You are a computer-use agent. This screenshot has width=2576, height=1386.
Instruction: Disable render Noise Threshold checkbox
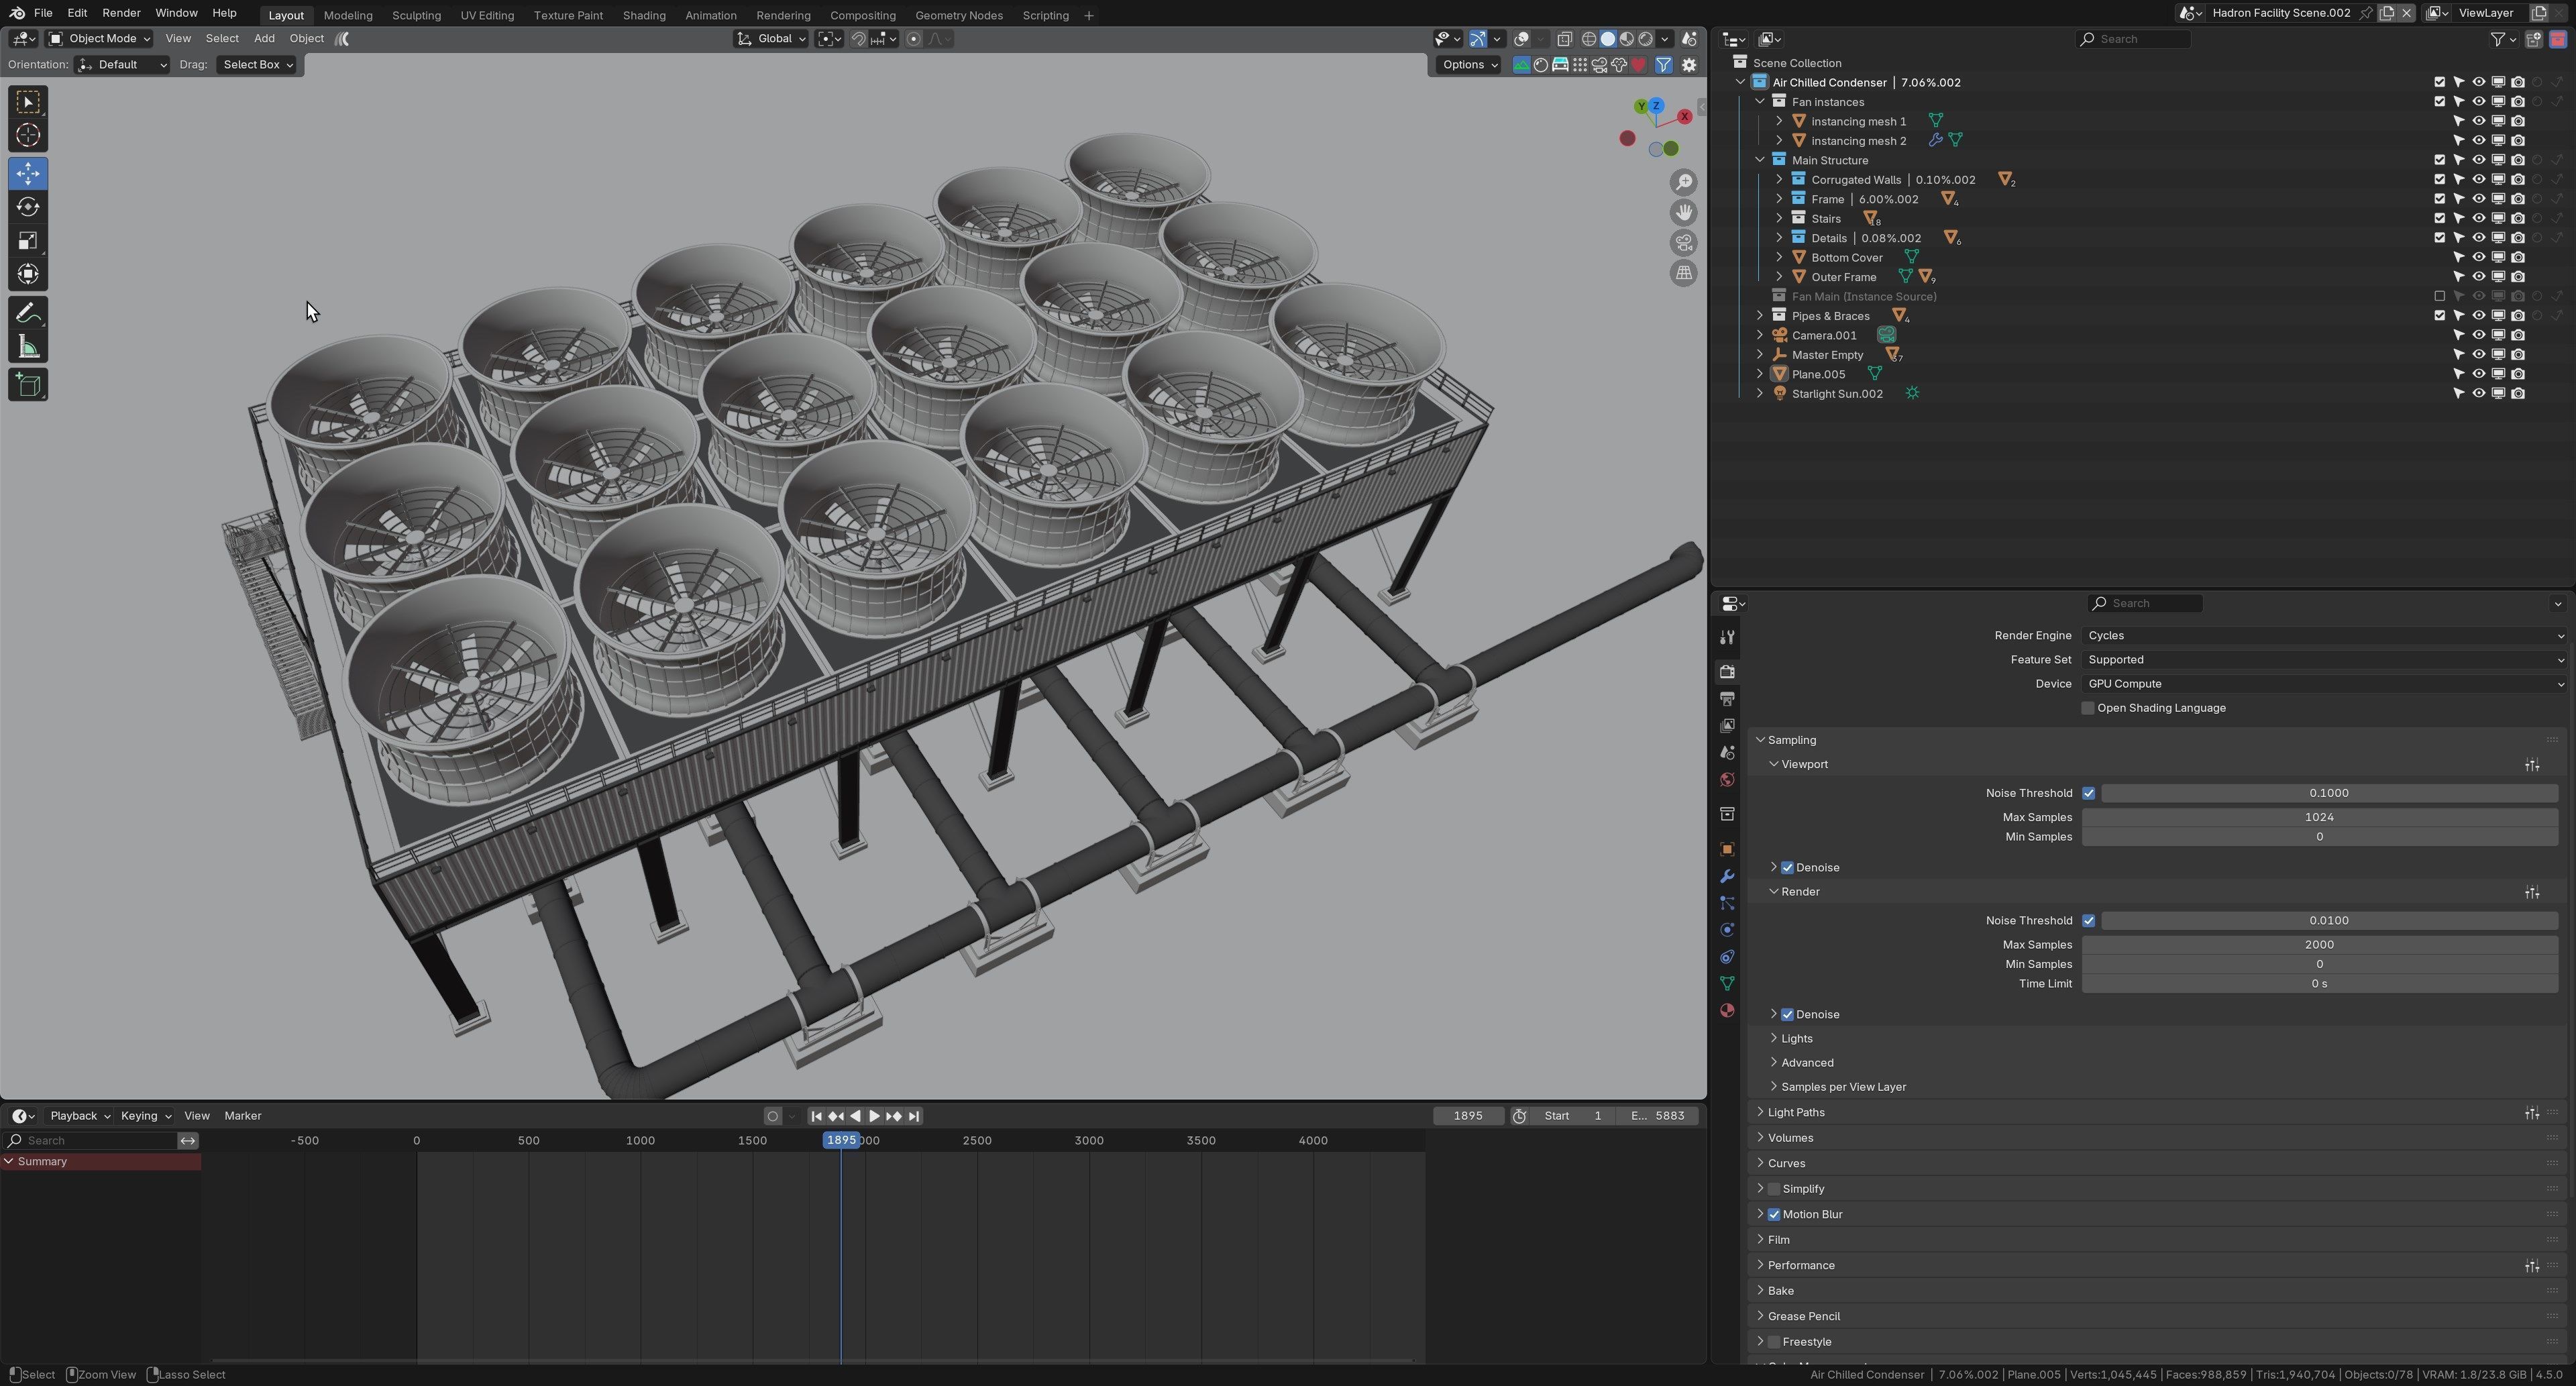coord(2088,921)
